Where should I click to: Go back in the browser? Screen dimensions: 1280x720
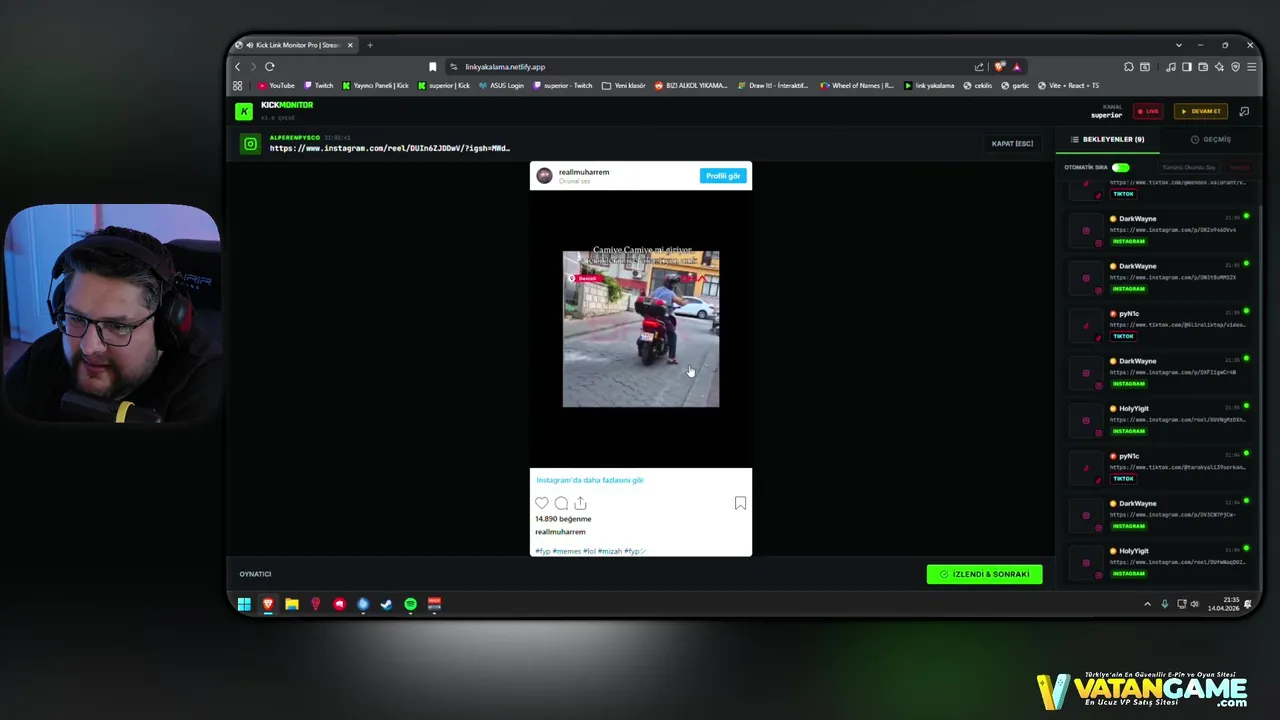238,67
